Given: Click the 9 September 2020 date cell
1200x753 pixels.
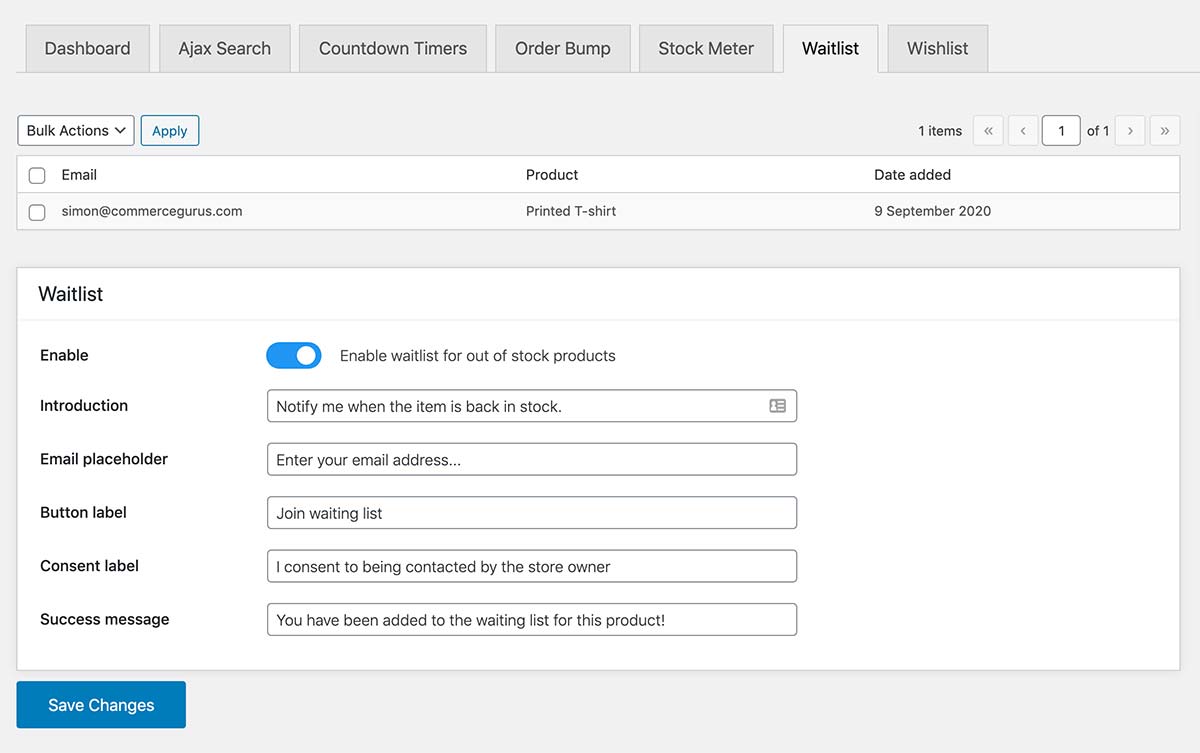Looking at the screenshot, I should [933, 212].
